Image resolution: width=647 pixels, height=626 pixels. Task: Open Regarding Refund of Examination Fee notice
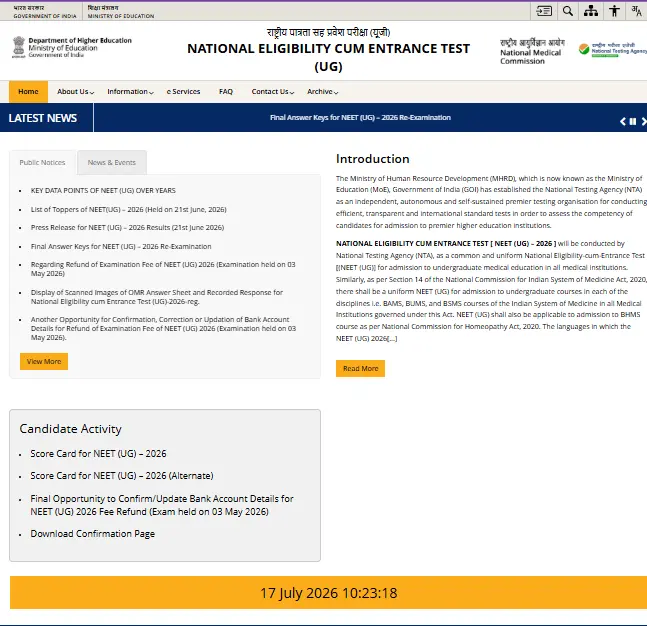[x=163, y=269]
